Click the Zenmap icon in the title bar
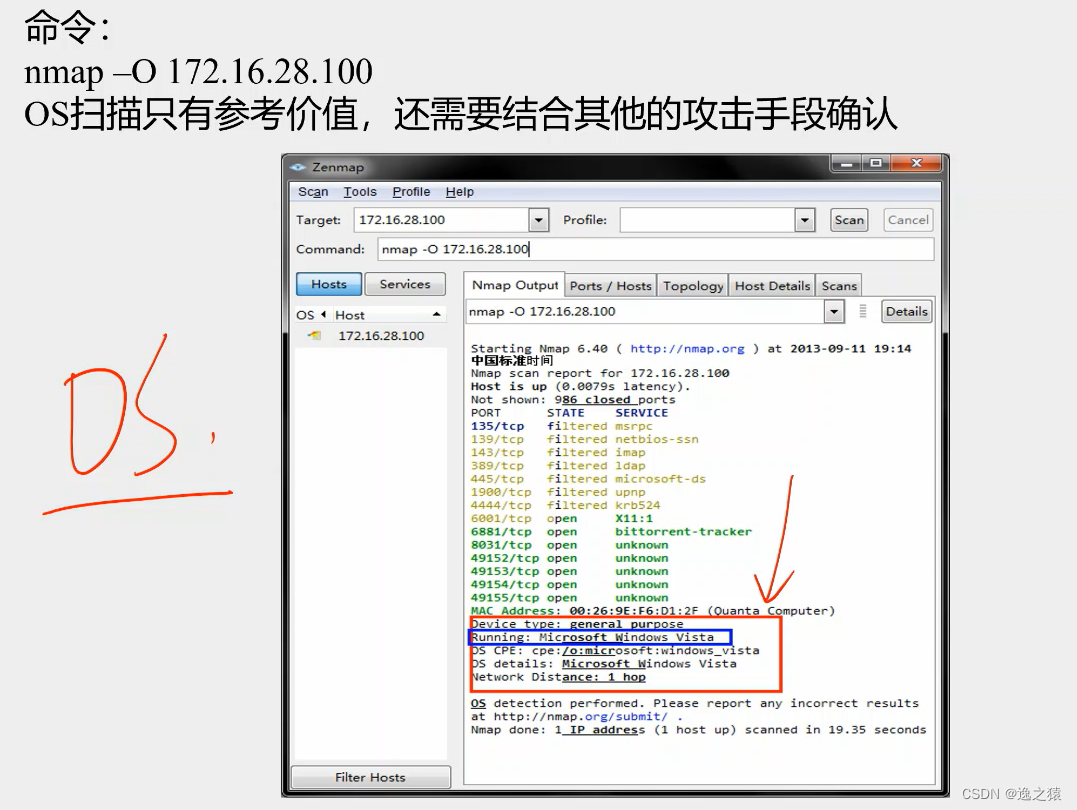Viewport: 1077px width, 810px height. coord(299,166)
